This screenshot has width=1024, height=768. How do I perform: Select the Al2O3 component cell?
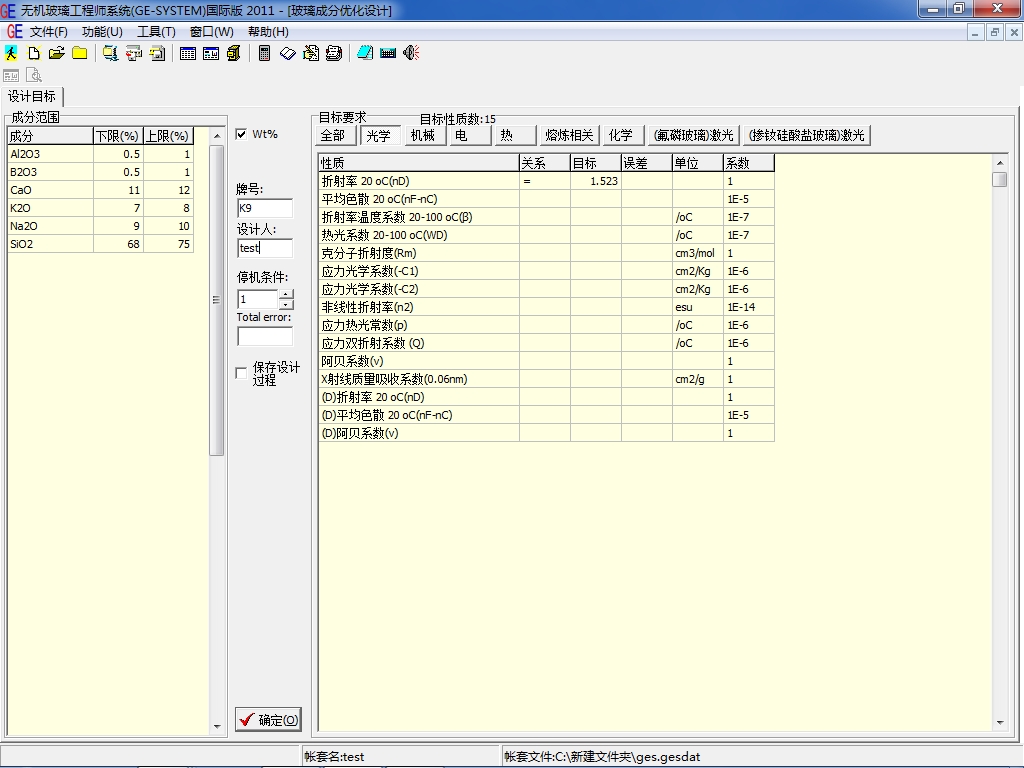50,154
